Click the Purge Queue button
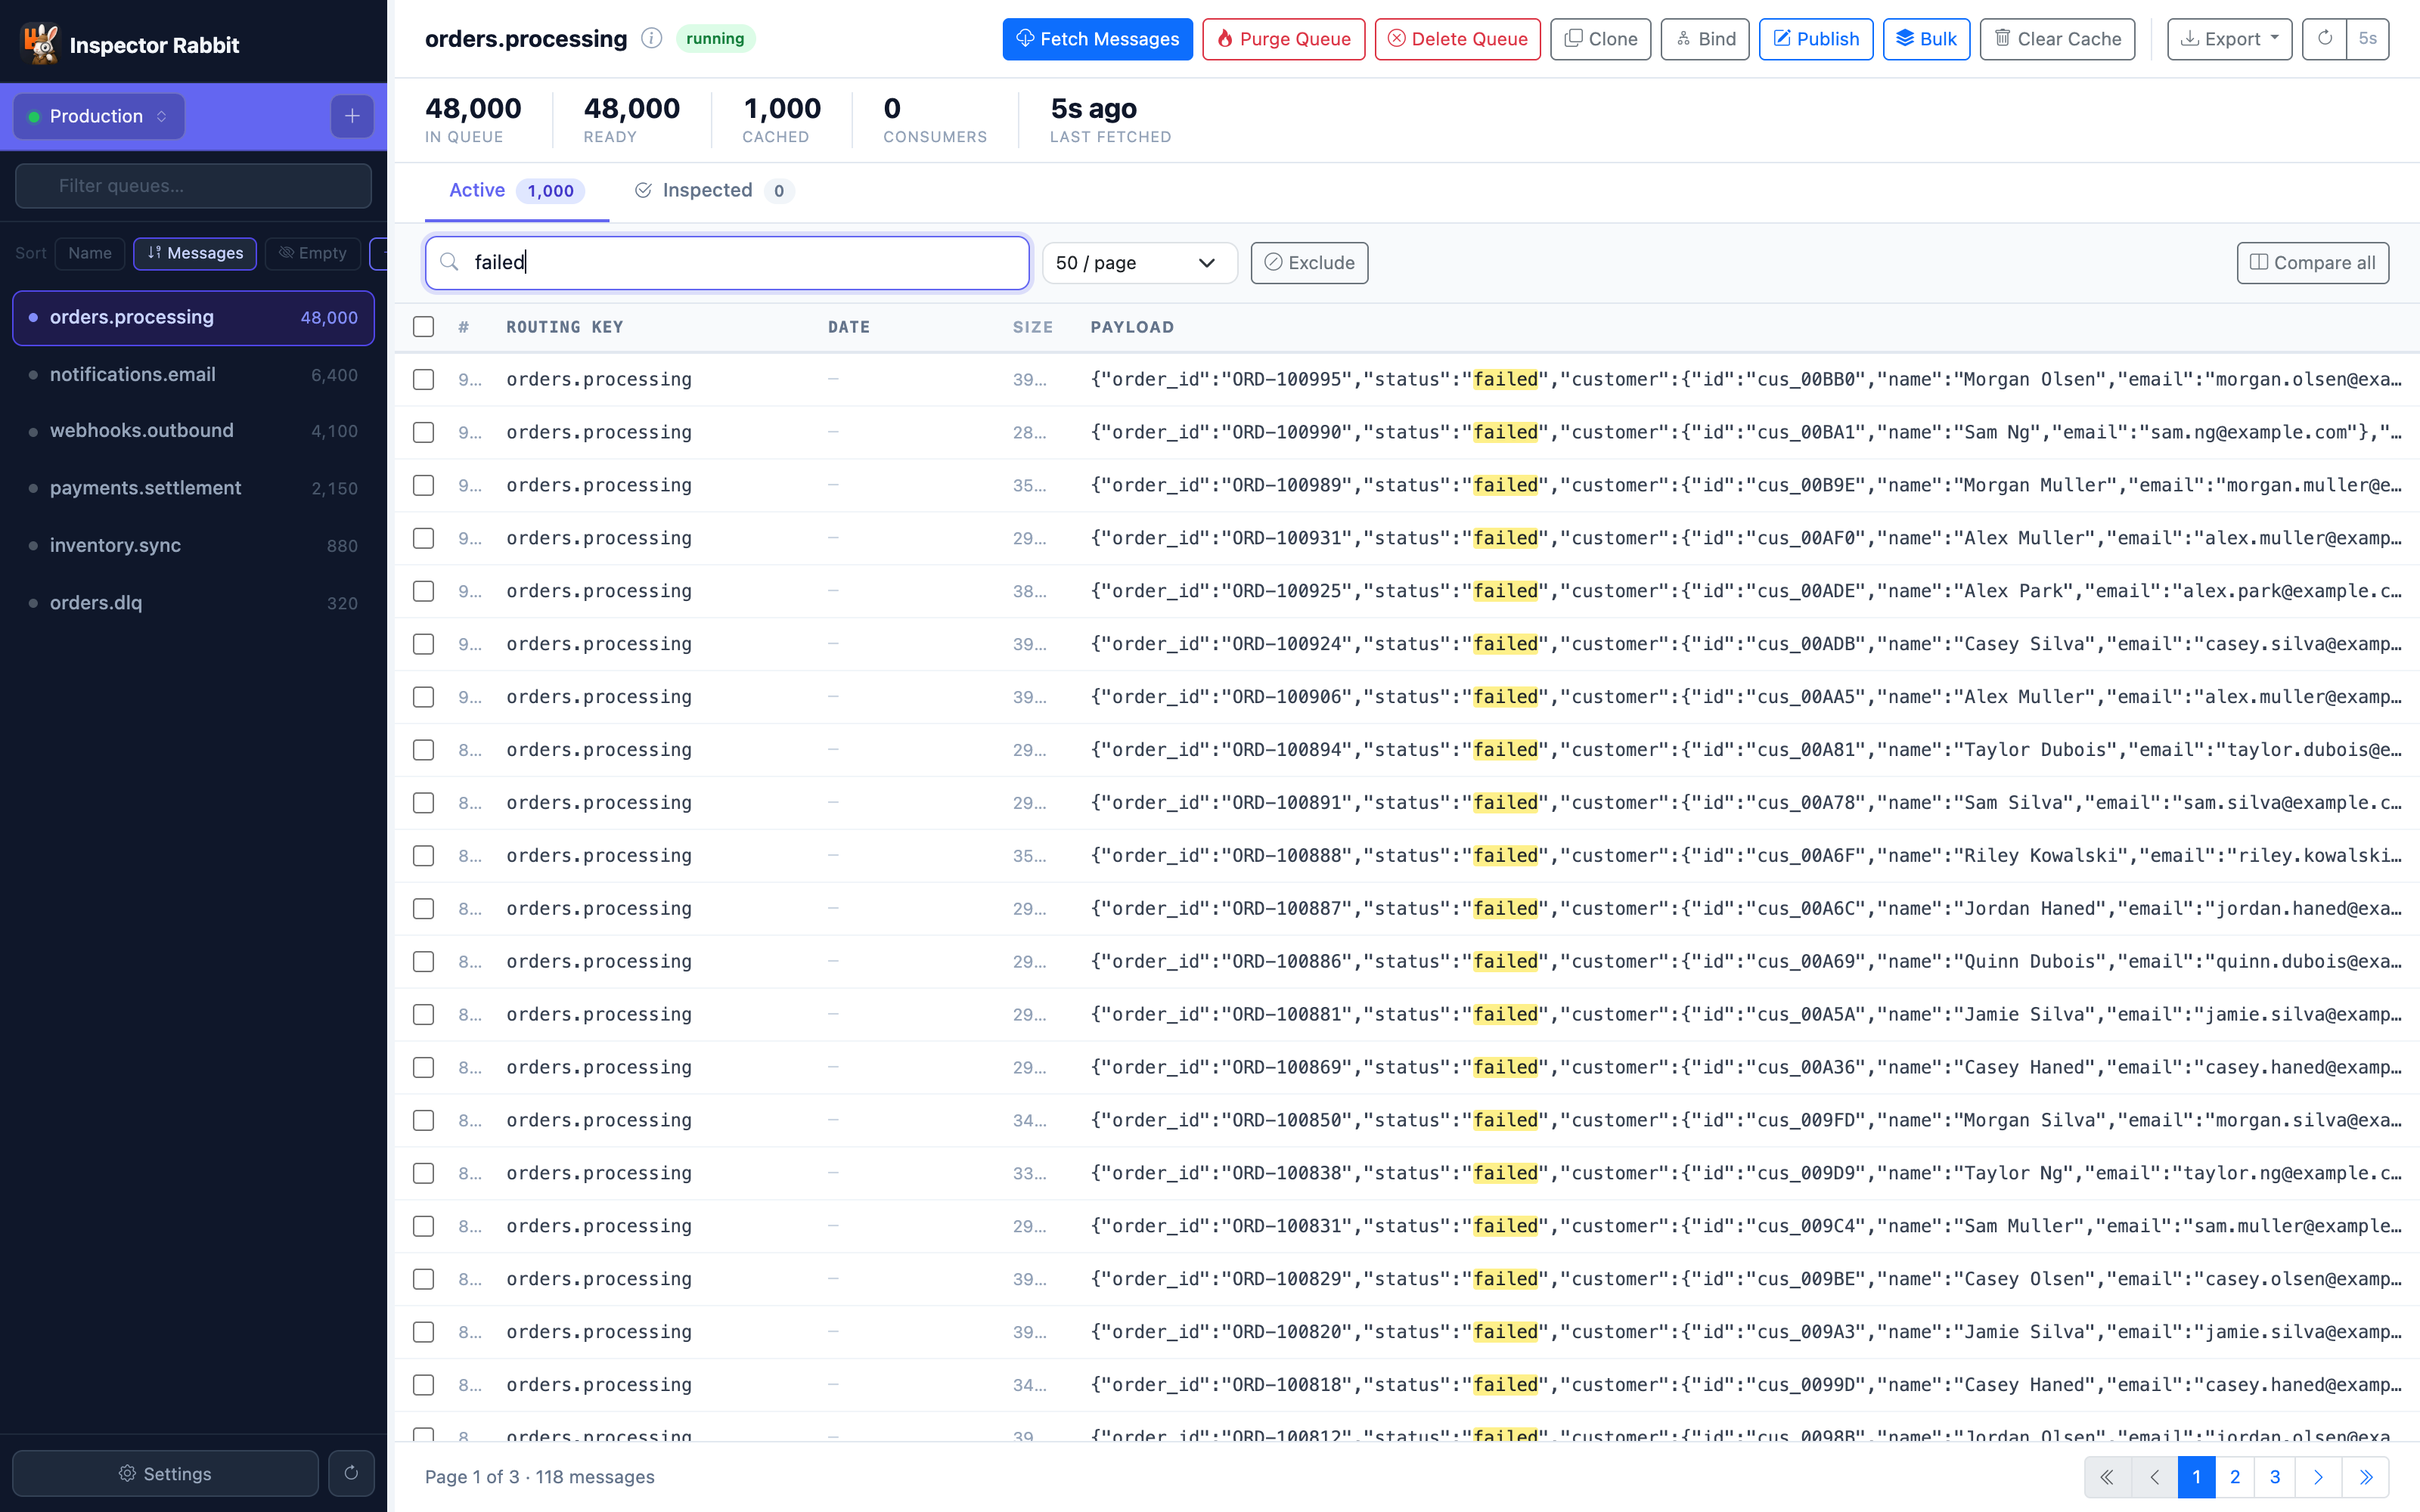Viewport: 2420px width, 1512px height. (1283, 39)
